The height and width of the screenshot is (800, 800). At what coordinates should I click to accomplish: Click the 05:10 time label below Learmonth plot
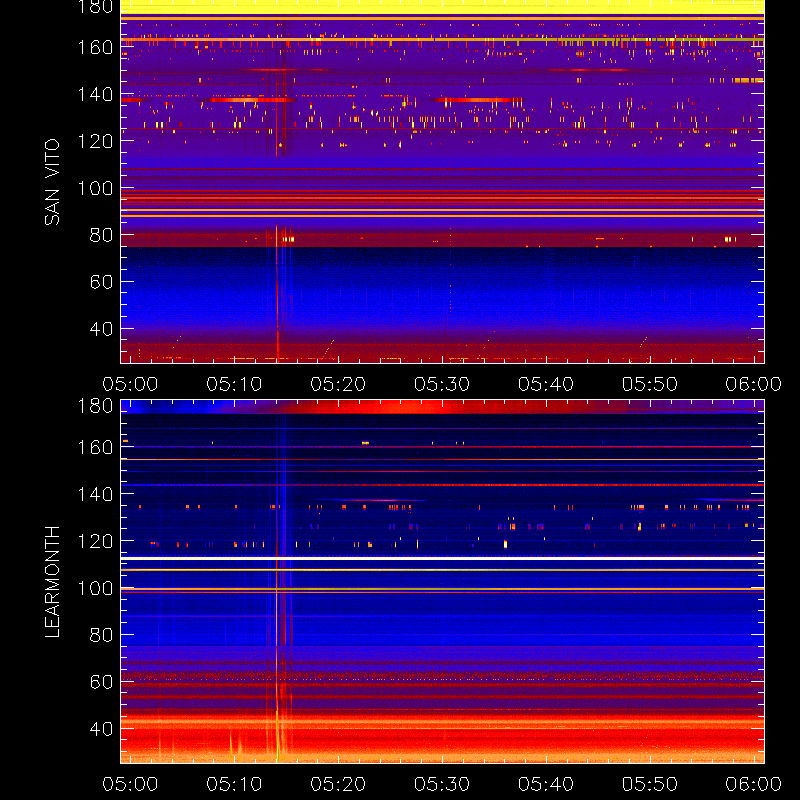234,784
